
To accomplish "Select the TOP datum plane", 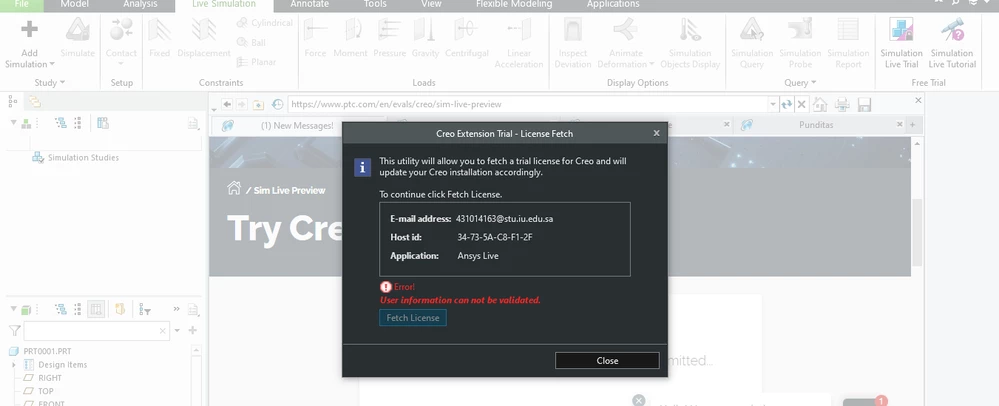I will coord(39,391).
